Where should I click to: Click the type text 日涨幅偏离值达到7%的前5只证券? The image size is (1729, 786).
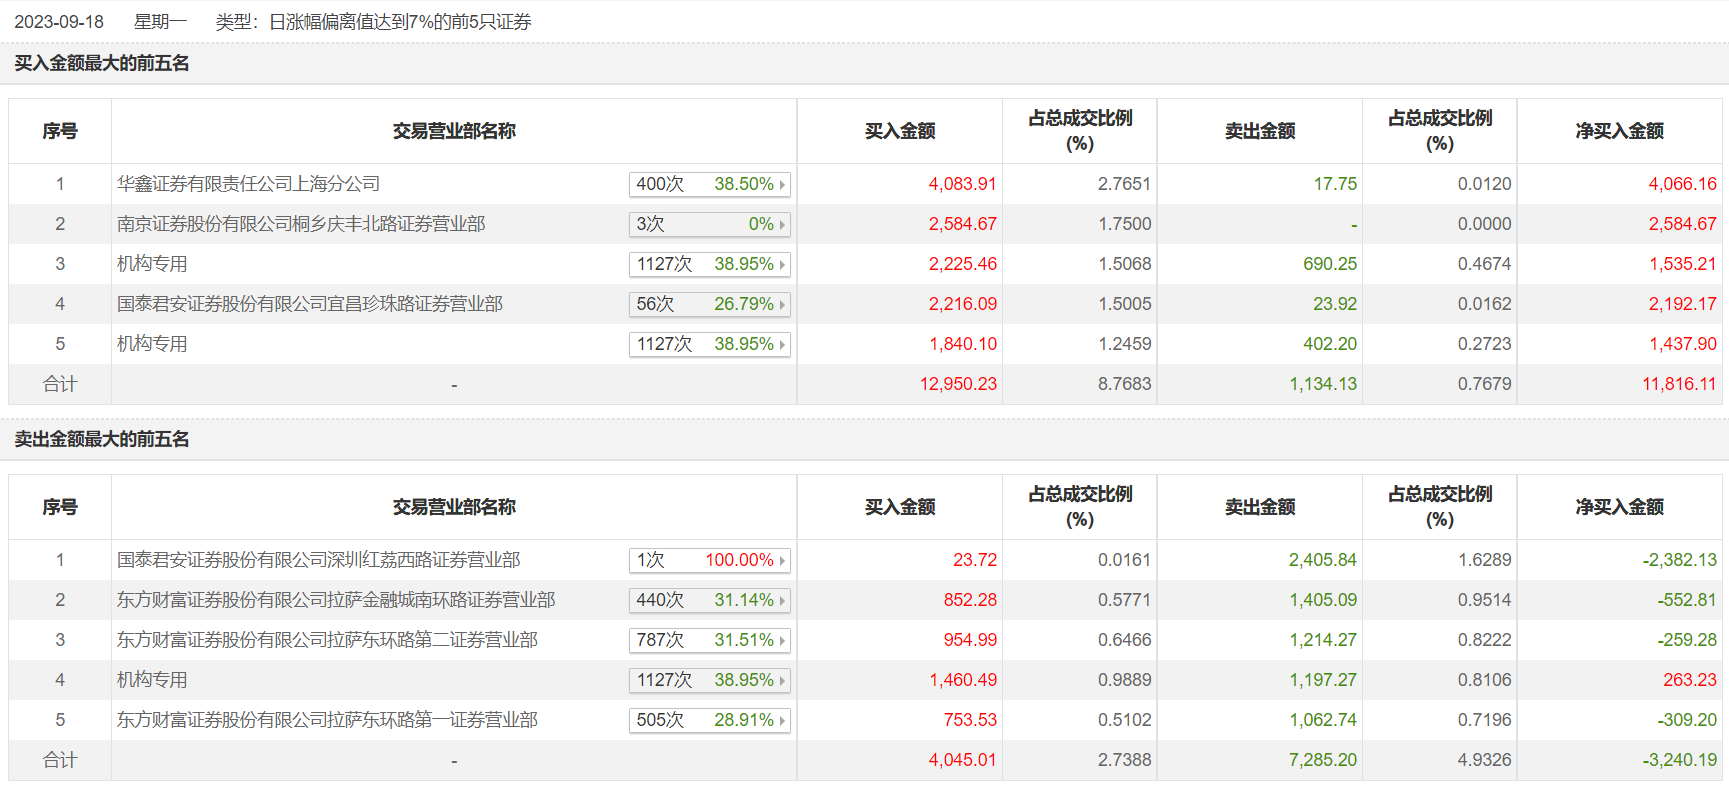(400, 22)
